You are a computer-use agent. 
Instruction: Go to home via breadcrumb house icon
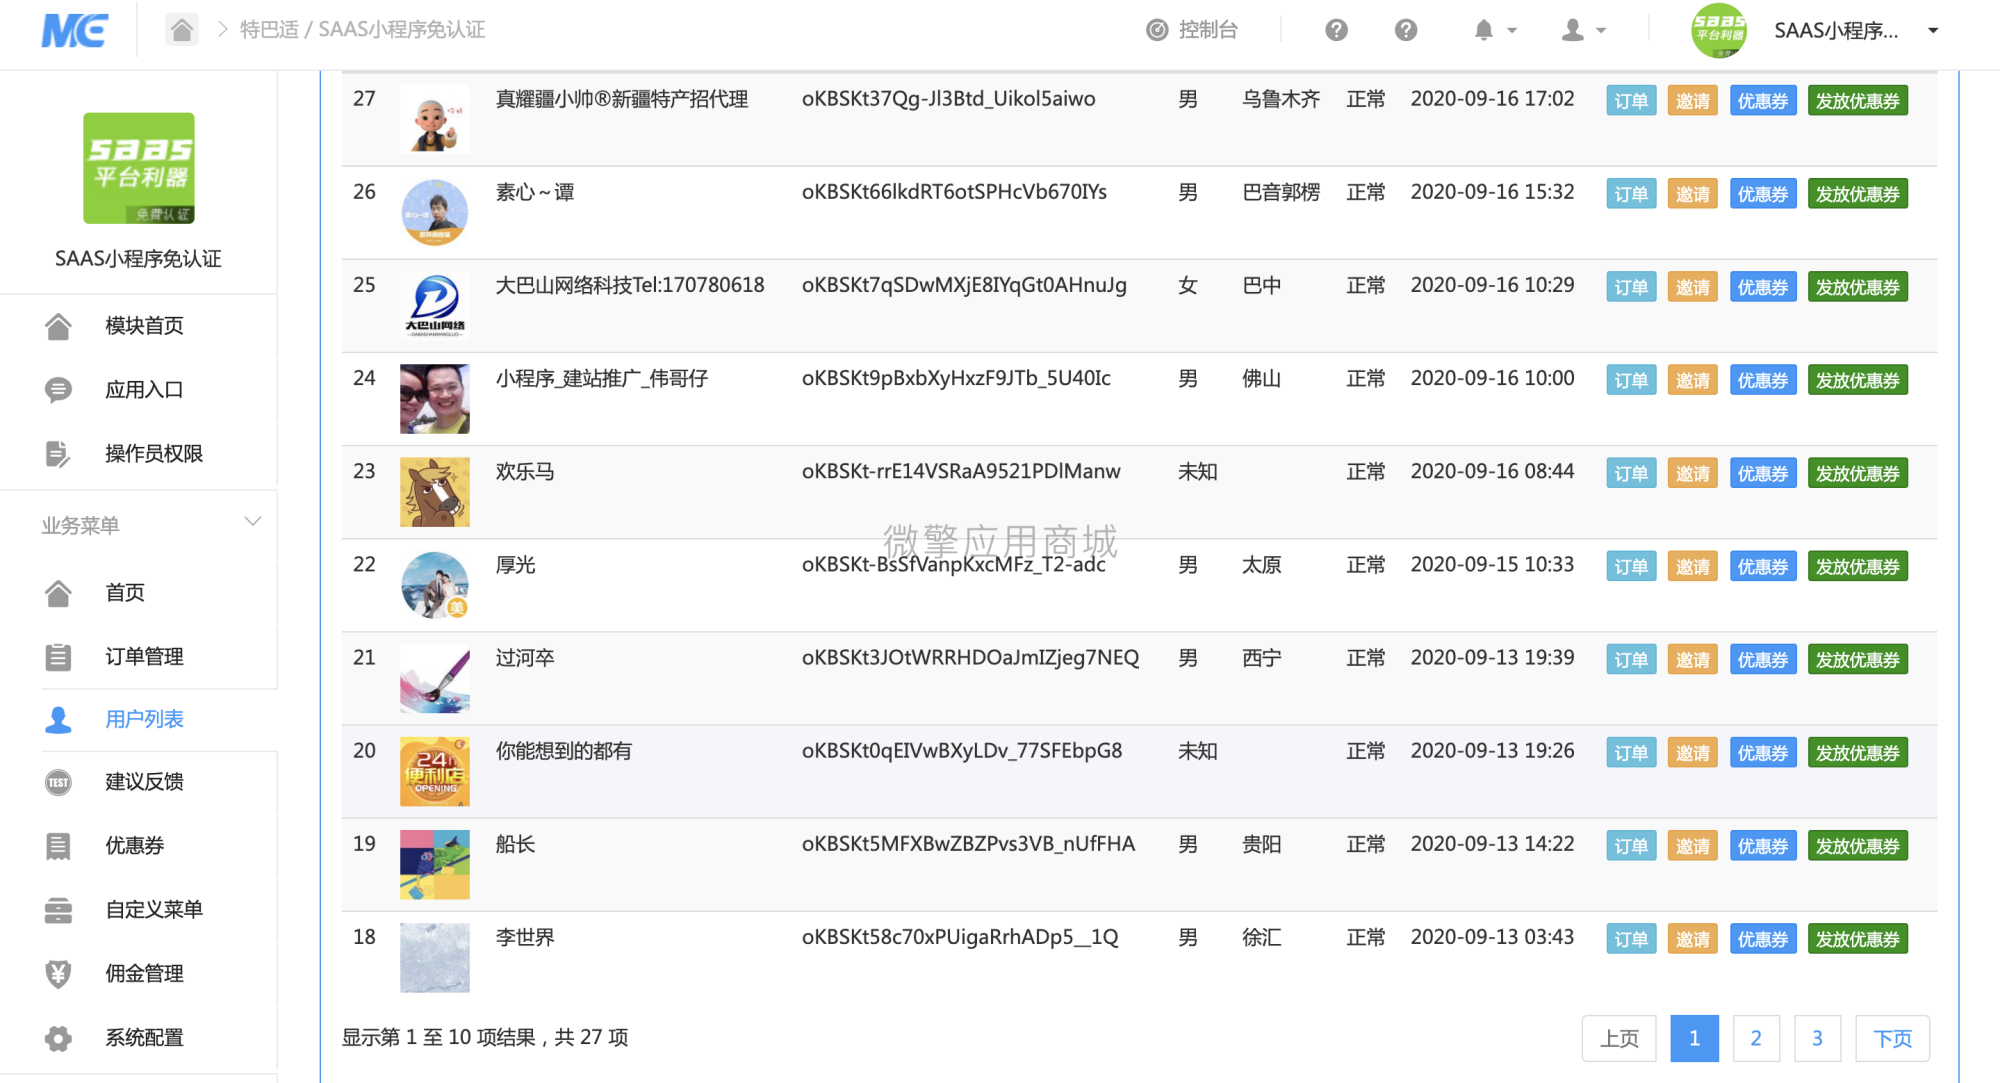click(x=181, y=30)
